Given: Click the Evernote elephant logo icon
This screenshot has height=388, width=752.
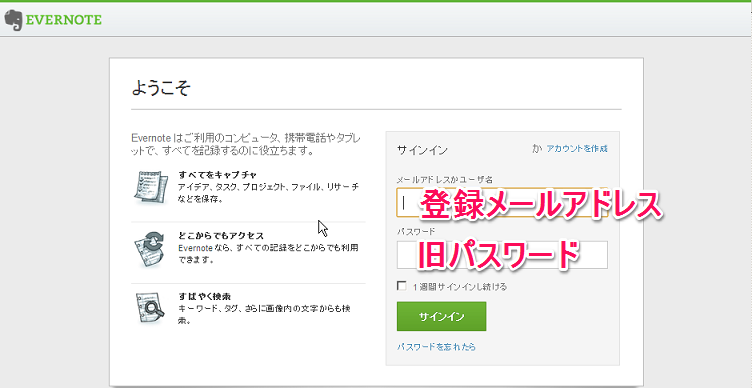Looking at the screenshot, I should point(13,21).
